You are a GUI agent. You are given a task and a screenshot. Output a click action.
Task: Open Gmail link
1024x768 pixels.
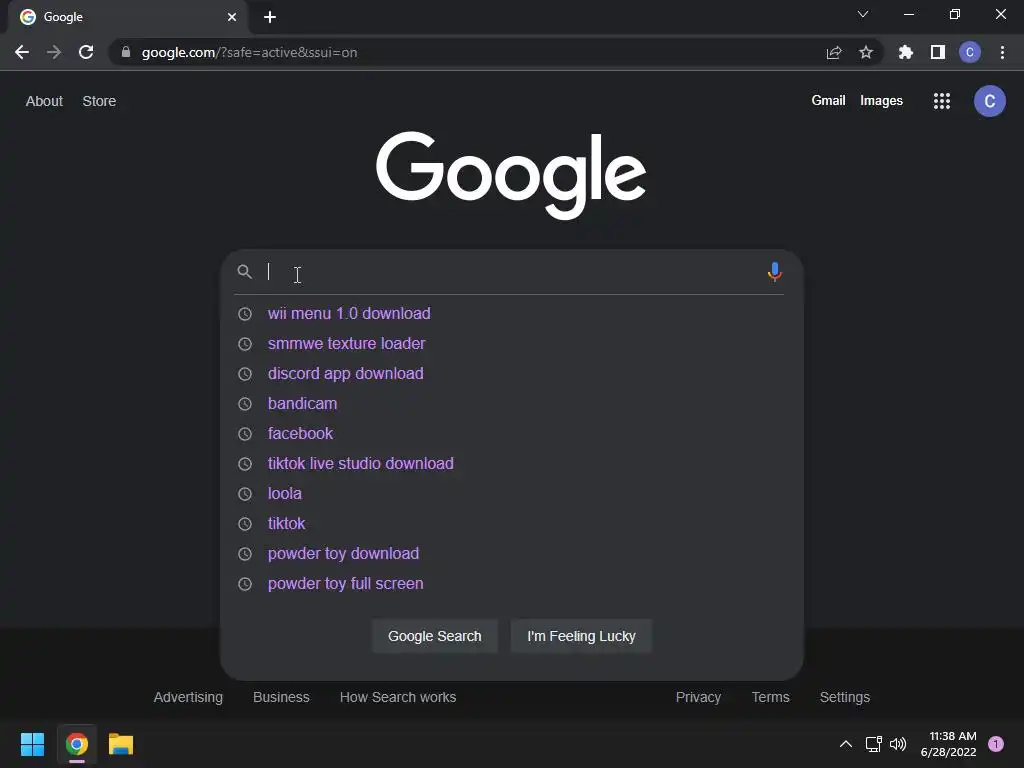(828, 101)
